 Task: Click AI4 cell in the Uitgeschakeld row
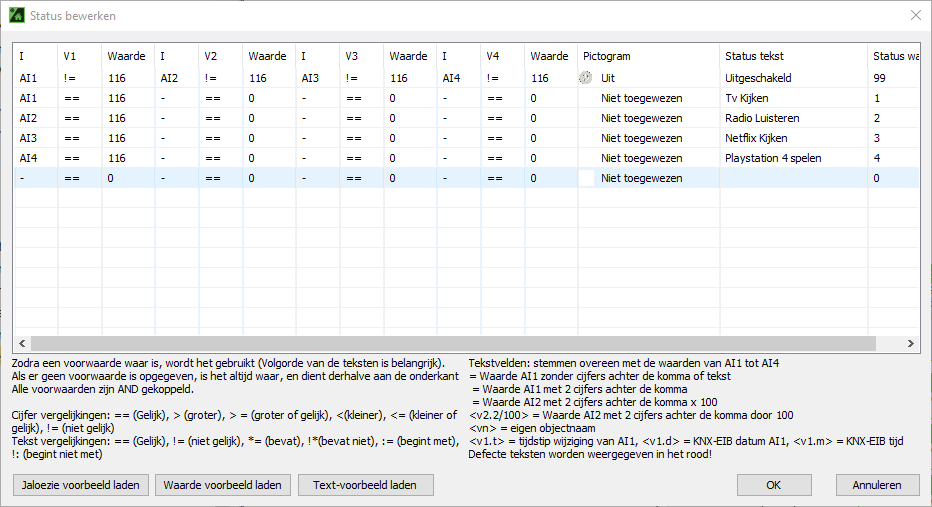458,78
